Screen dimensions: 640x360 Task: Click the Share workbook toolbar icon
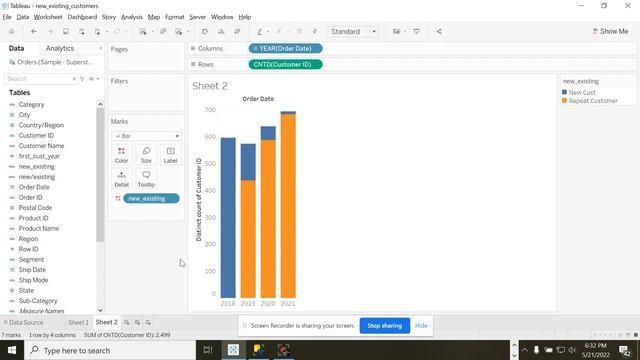click(x=439, y=31)
